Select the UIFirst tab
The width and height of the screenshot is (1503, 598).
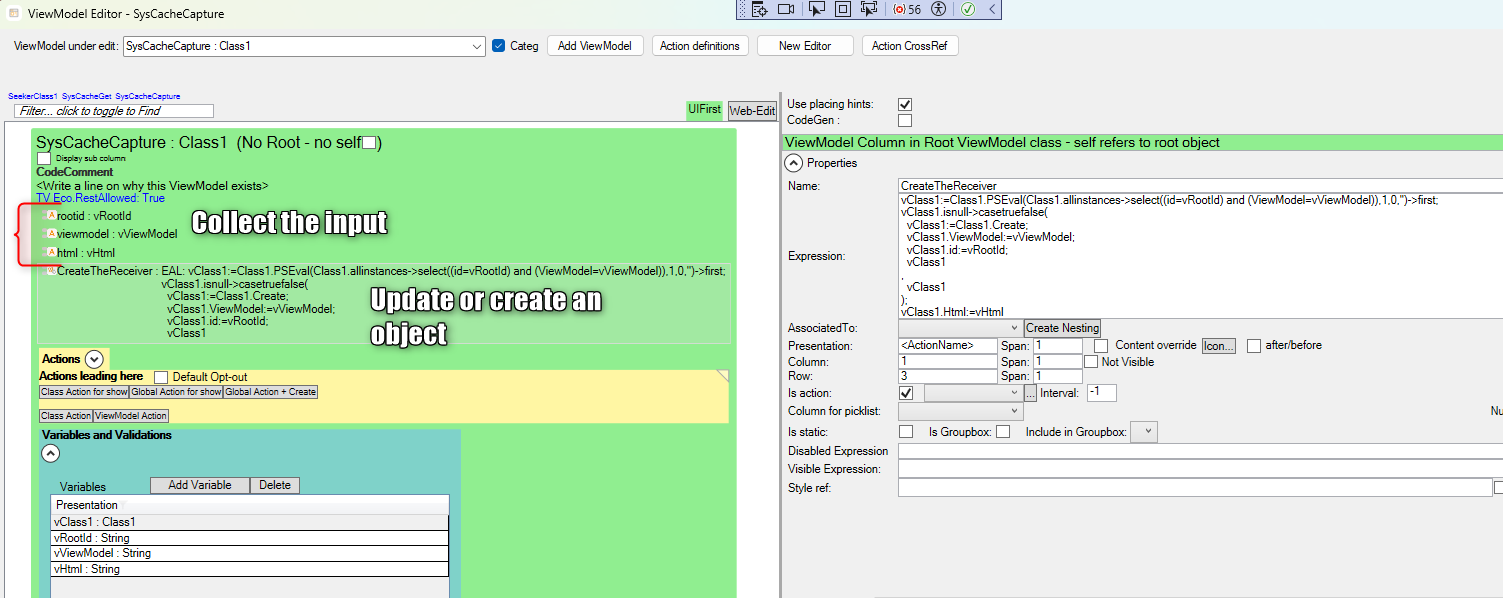704,110
